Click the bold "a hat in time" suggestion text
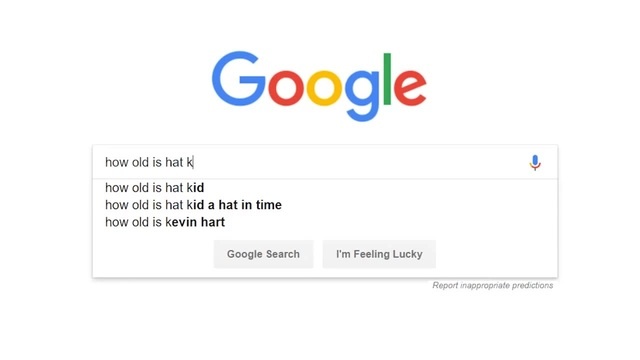 tap(244, 205)
